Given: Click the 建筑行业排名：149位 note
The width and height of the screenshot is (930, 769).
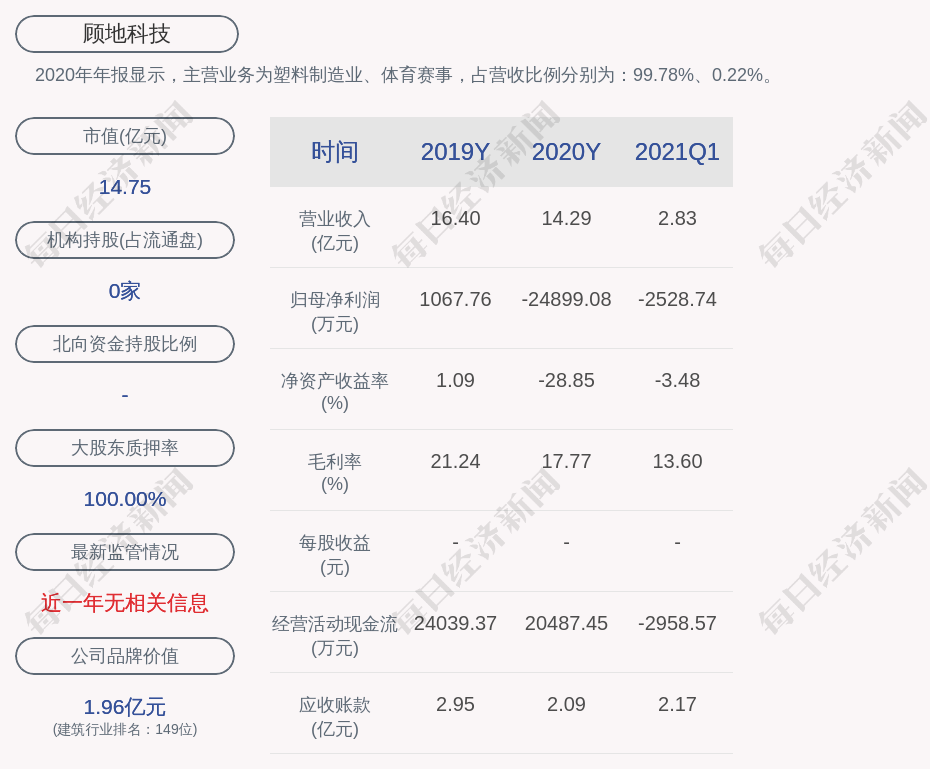Looking at the screenshot, I should click(125, 729).
